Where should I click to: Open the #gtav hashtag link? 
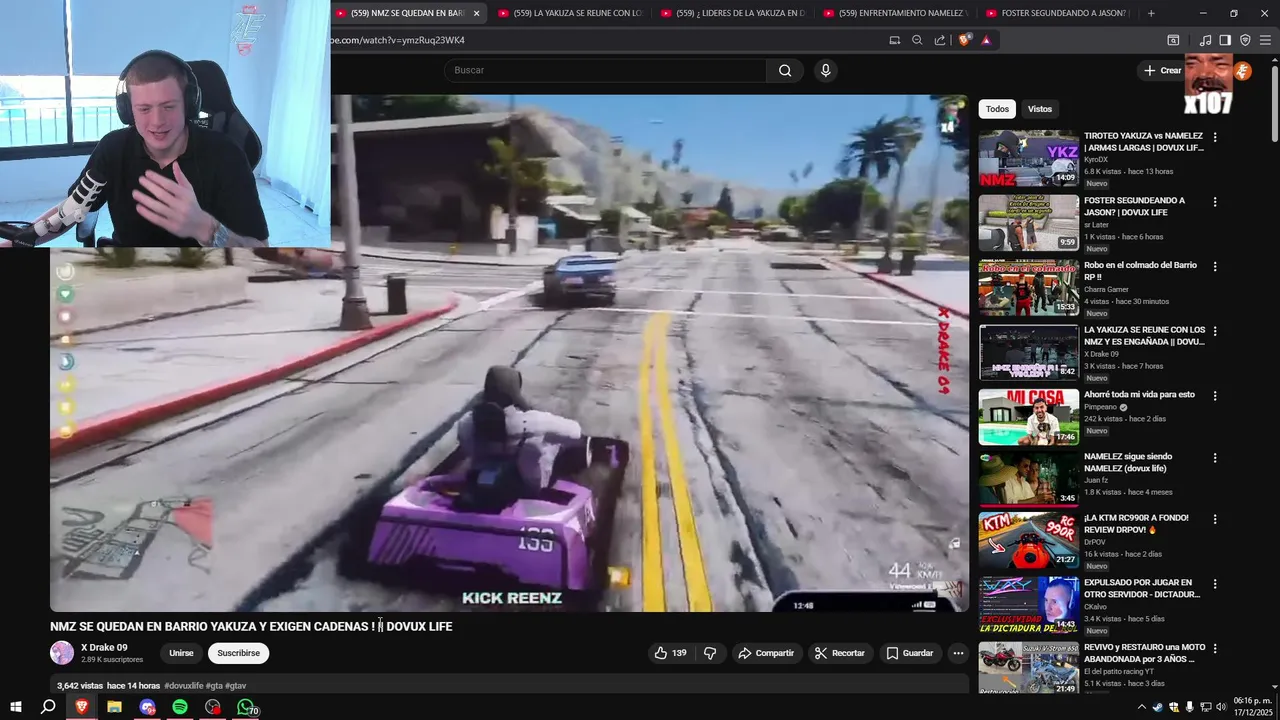[x=236, y=686]
